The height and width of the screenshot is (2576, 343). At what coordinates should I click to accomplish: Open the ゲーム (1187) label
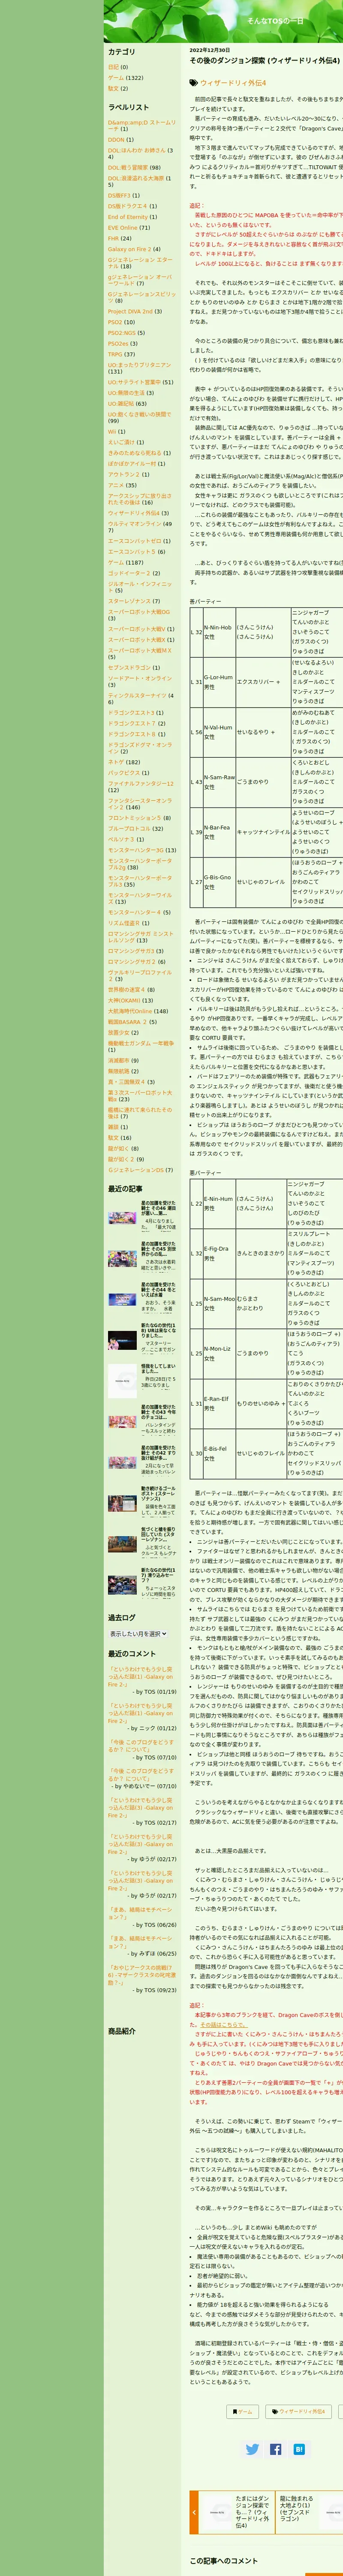point(116,562)
